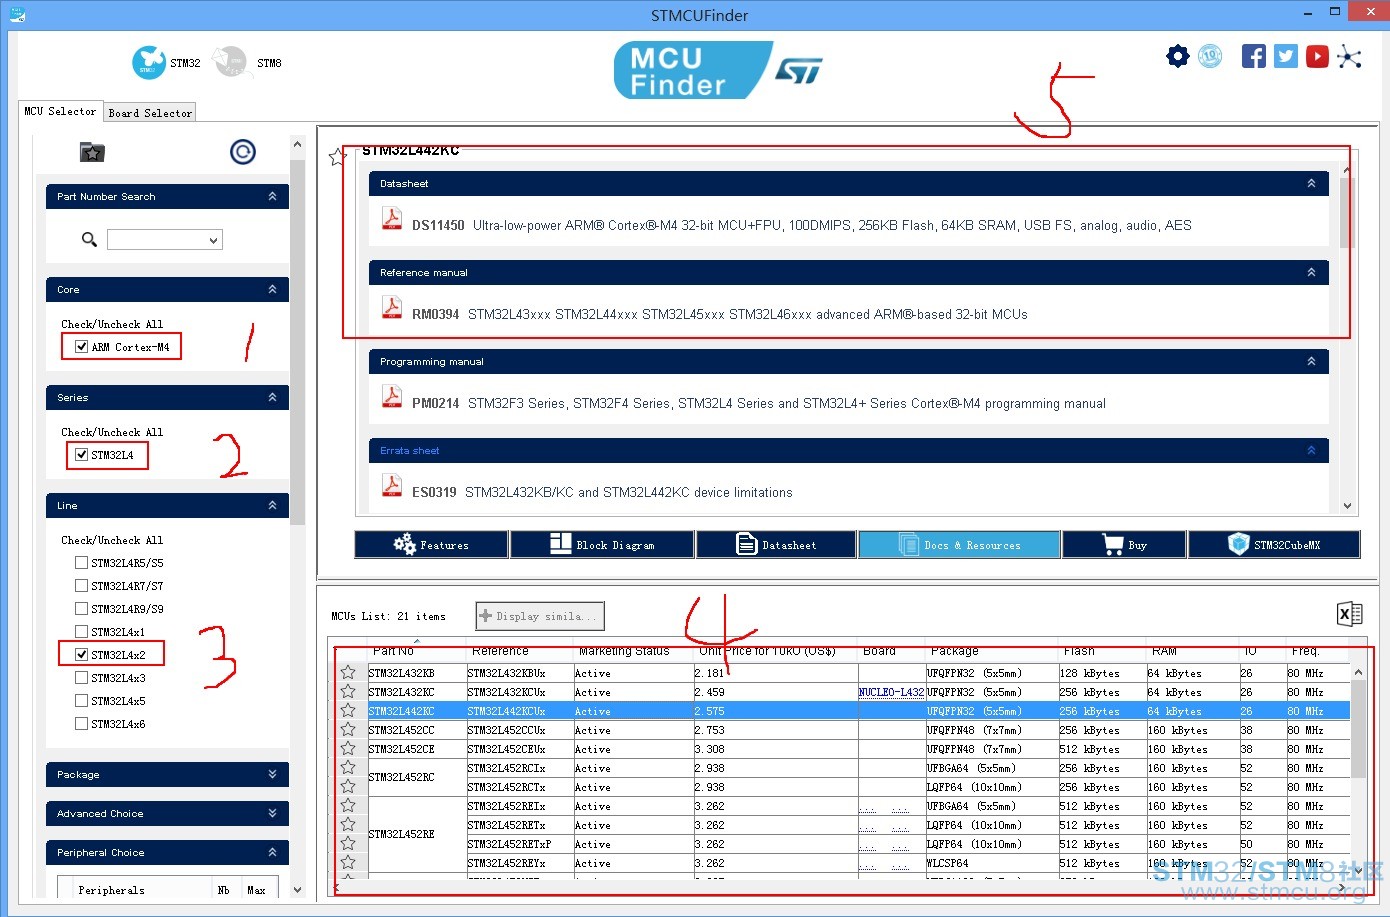Select the STM32 butterfly icon

[149, 62]
